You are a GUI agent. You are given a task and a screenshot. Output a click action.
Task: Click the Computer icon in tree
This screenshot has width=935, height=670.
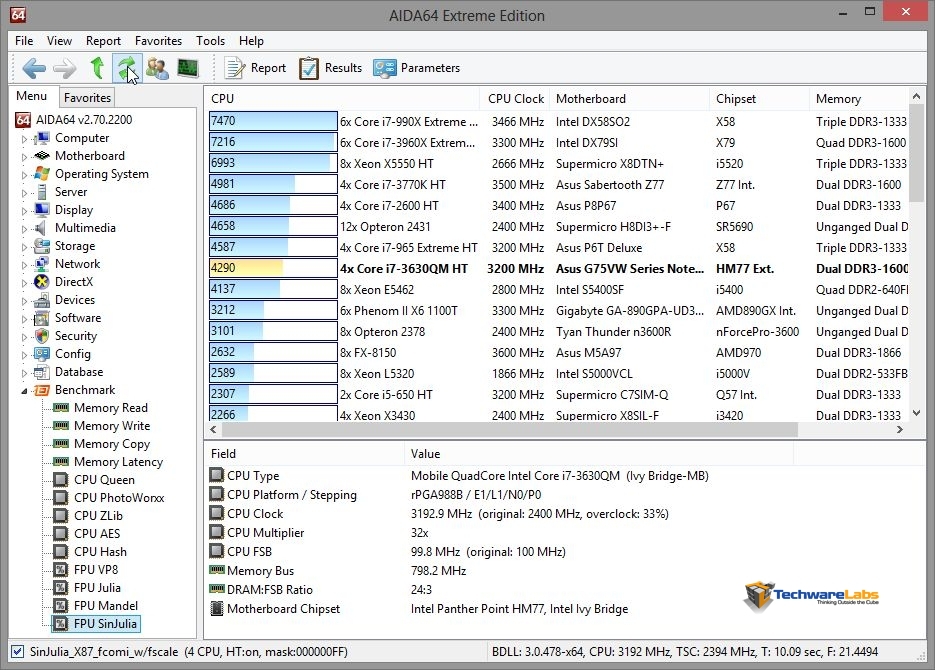42,138
